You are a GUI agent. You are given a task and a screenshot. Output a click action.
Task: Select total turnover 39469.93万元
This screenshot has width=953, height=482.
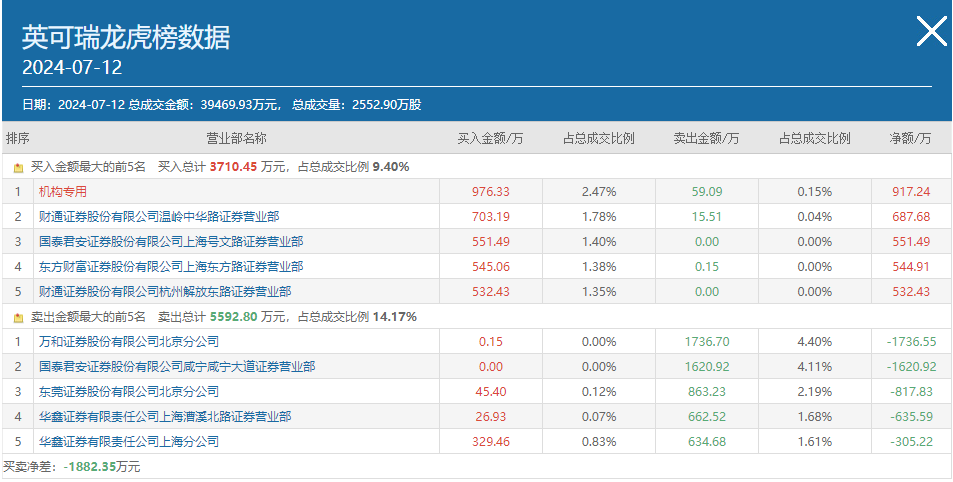238,105
